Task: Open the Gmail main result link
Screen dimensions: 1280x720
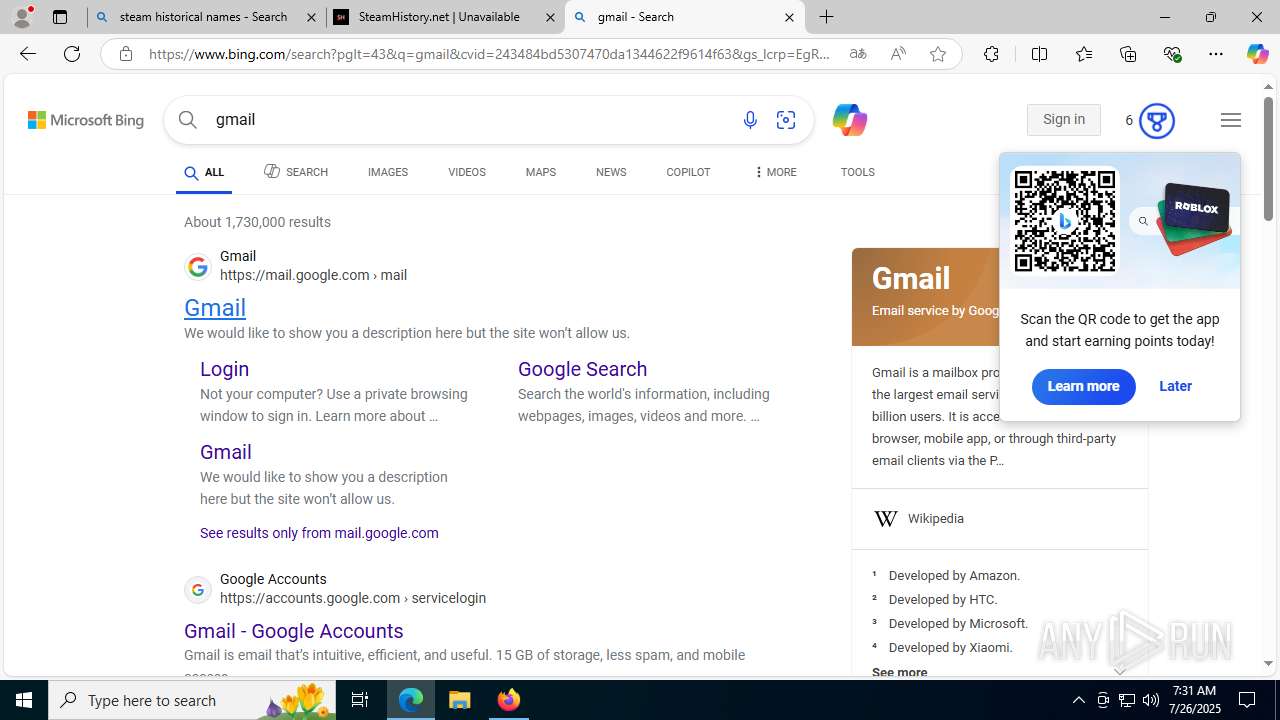Action: point(215,308)
